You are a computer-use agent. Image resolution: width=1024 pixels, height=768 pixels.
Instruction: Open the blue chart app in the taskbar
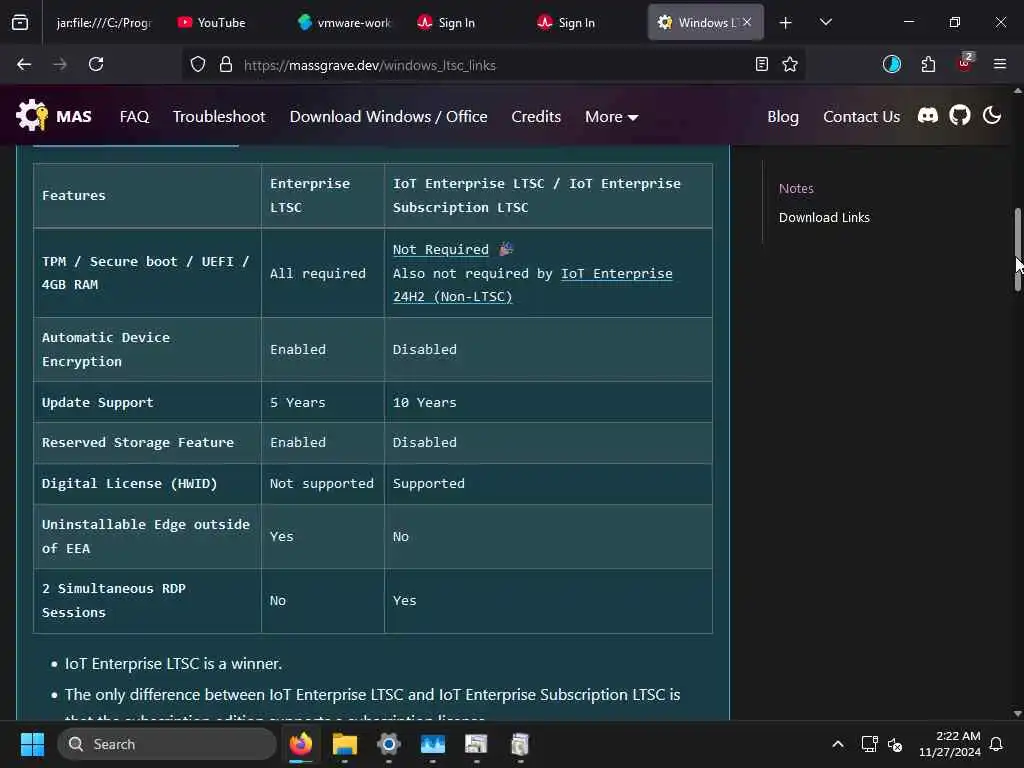[432, 744]
